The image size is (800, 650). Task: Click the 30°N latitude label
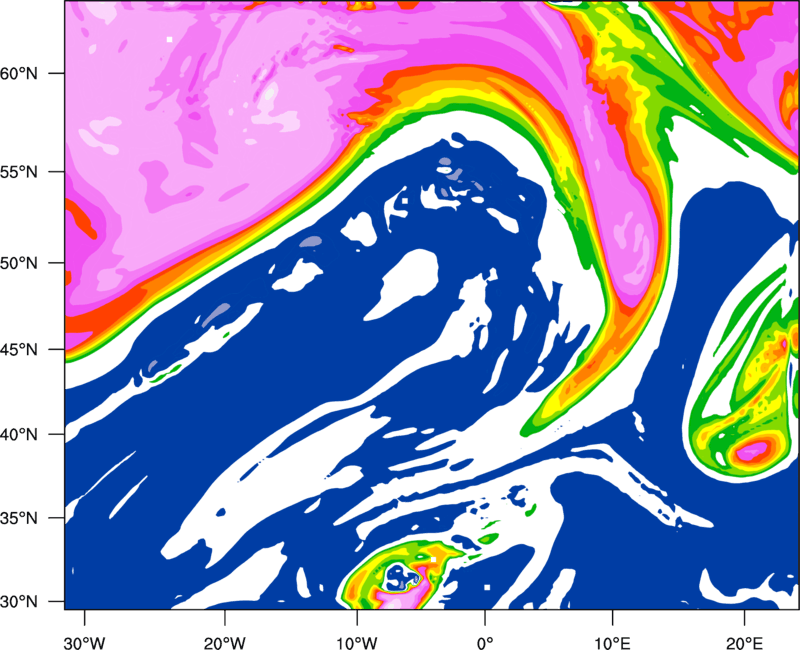point(19,602)
